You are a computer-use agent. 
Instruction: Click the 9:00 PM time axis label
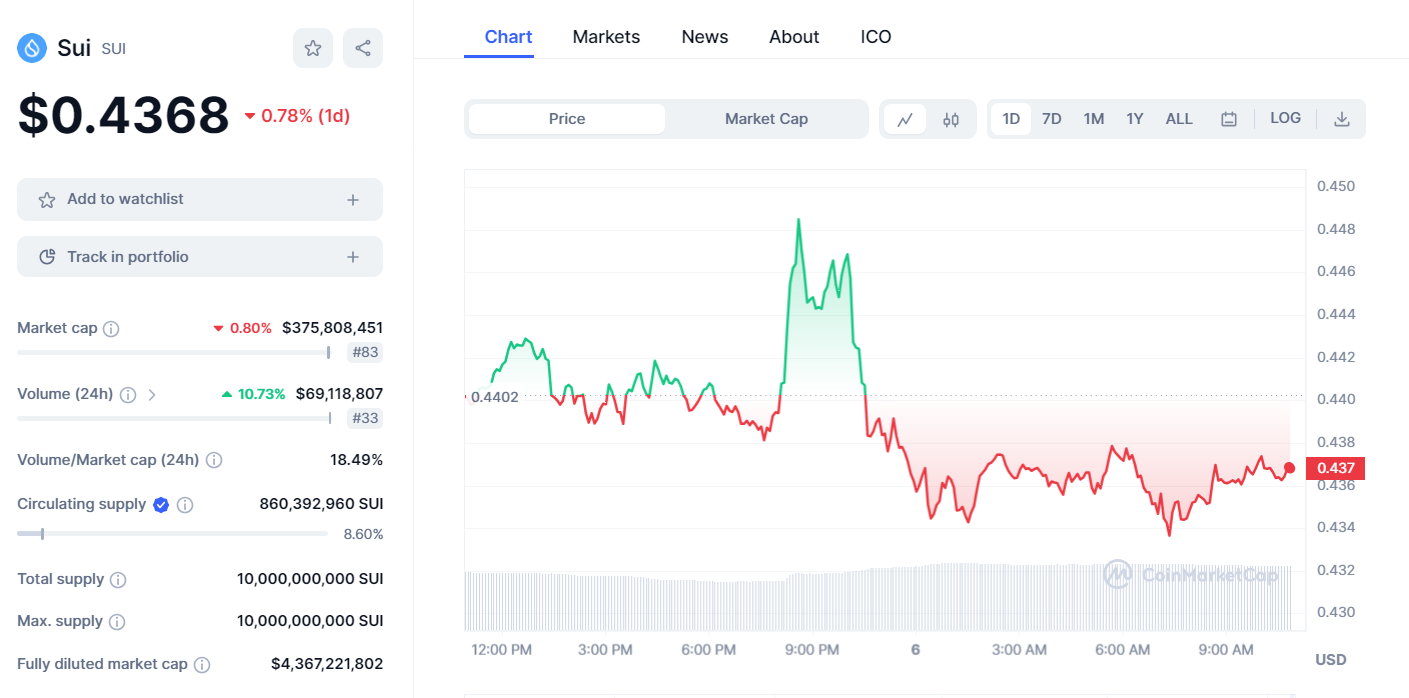point(812,650)
